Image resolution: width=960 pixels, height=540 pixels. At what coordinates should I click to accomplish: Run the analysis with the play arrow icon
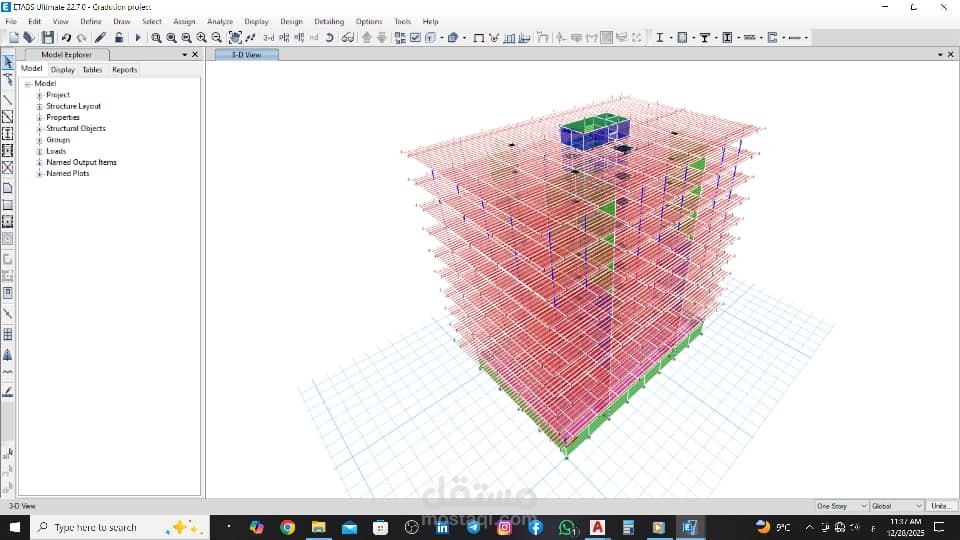coord(138,37)
